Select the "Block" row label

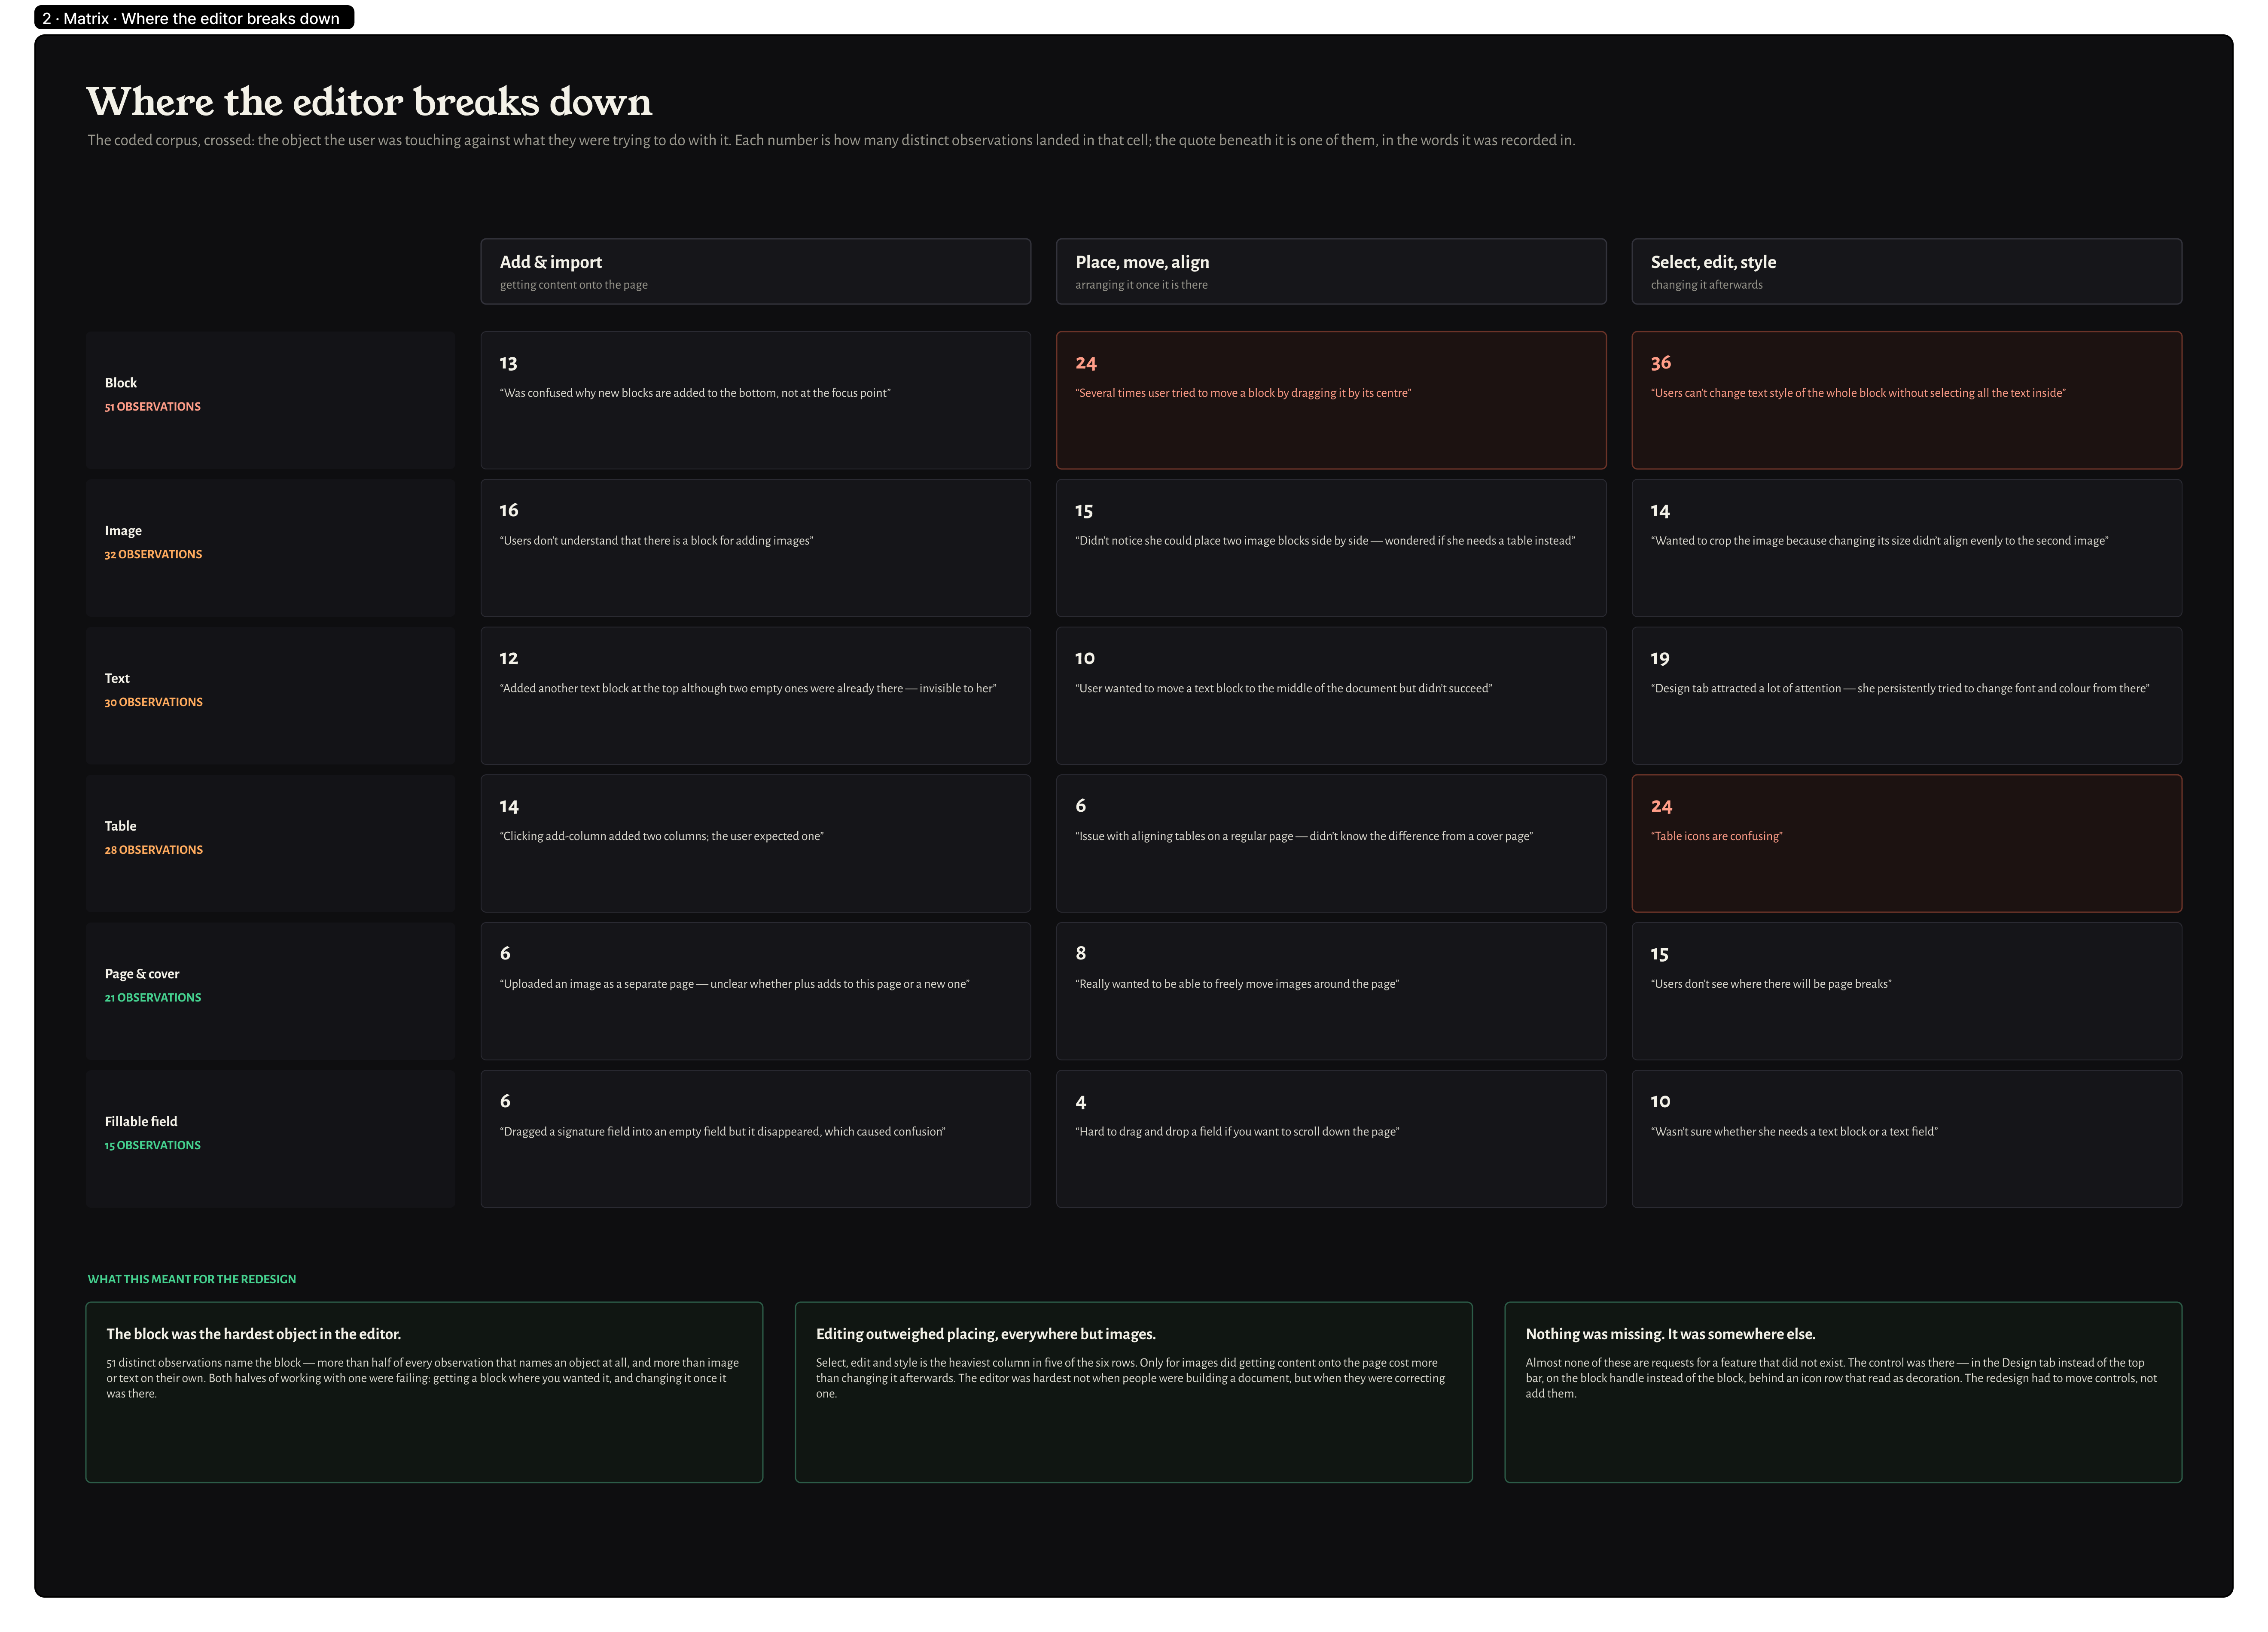(x=121, y=383)
